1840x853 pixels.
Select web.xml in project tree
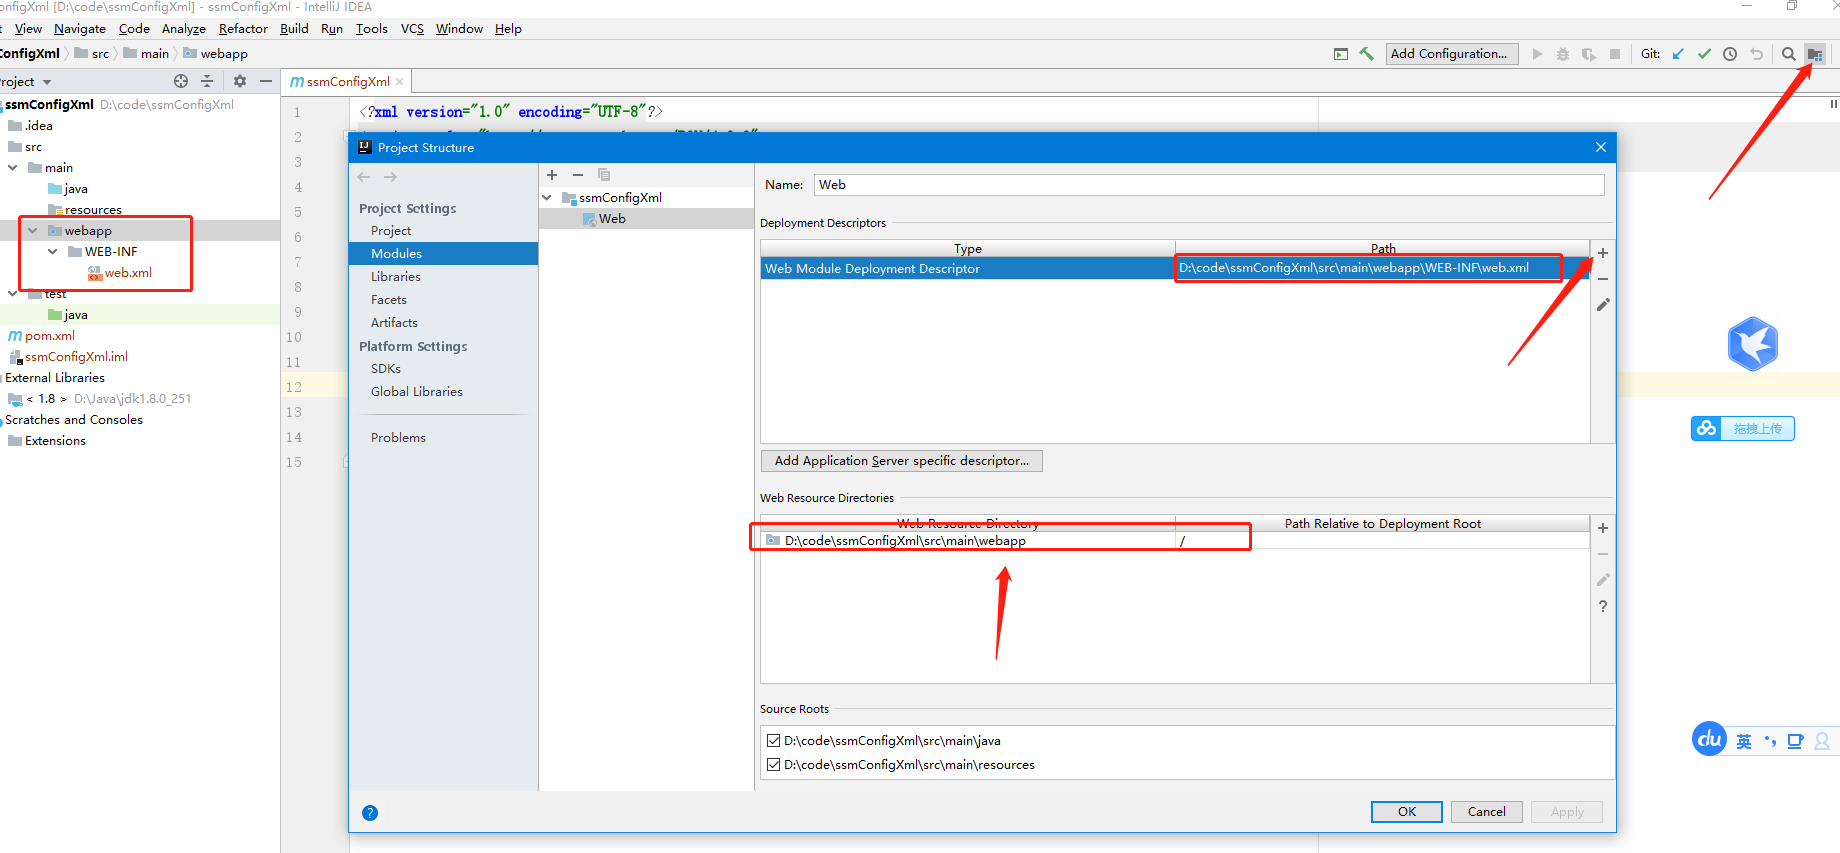point(128,273)
